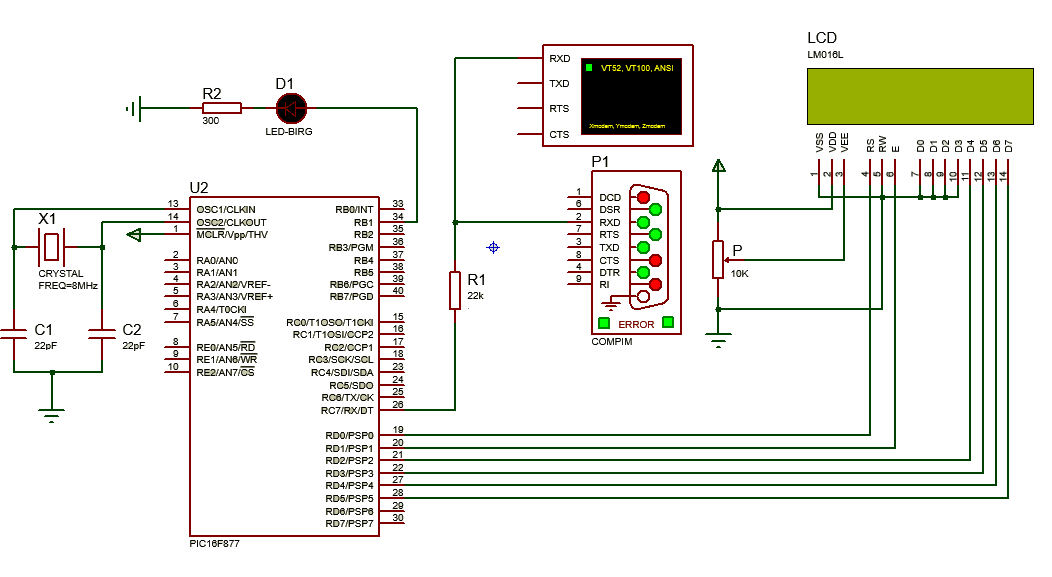Click the P1 reference label
Viewport: 1052px width, 577px height.
pyautogui.click(x=600, y=162)
